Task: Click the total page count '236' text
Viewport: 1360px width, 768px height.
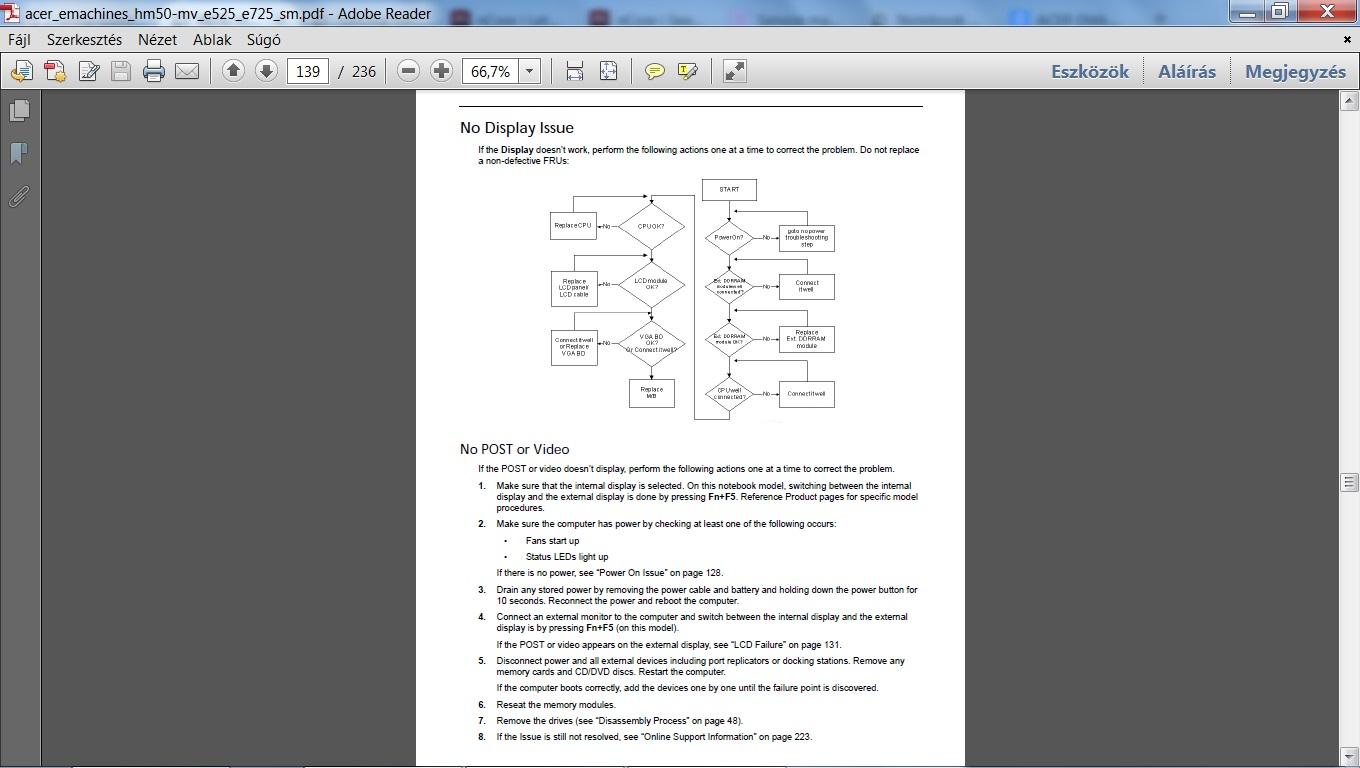Action: [364, 72]
